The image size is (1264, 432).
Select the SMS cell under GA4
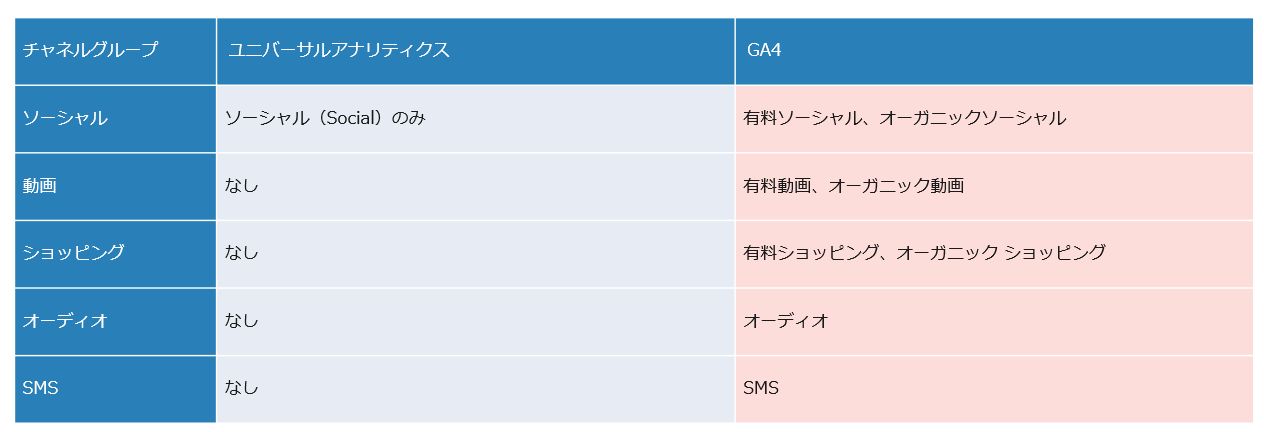click(x=761, y=388)
